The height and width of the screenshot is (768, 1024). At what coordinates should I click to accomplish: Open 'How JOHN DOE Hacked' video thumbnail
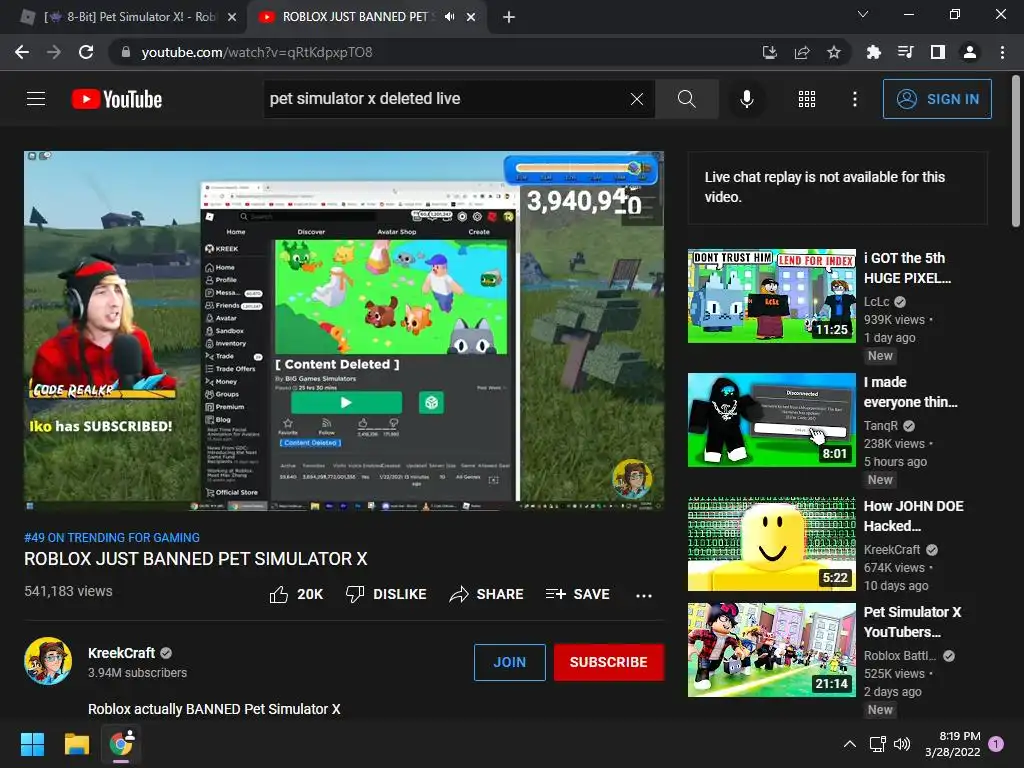pos(771,543)
